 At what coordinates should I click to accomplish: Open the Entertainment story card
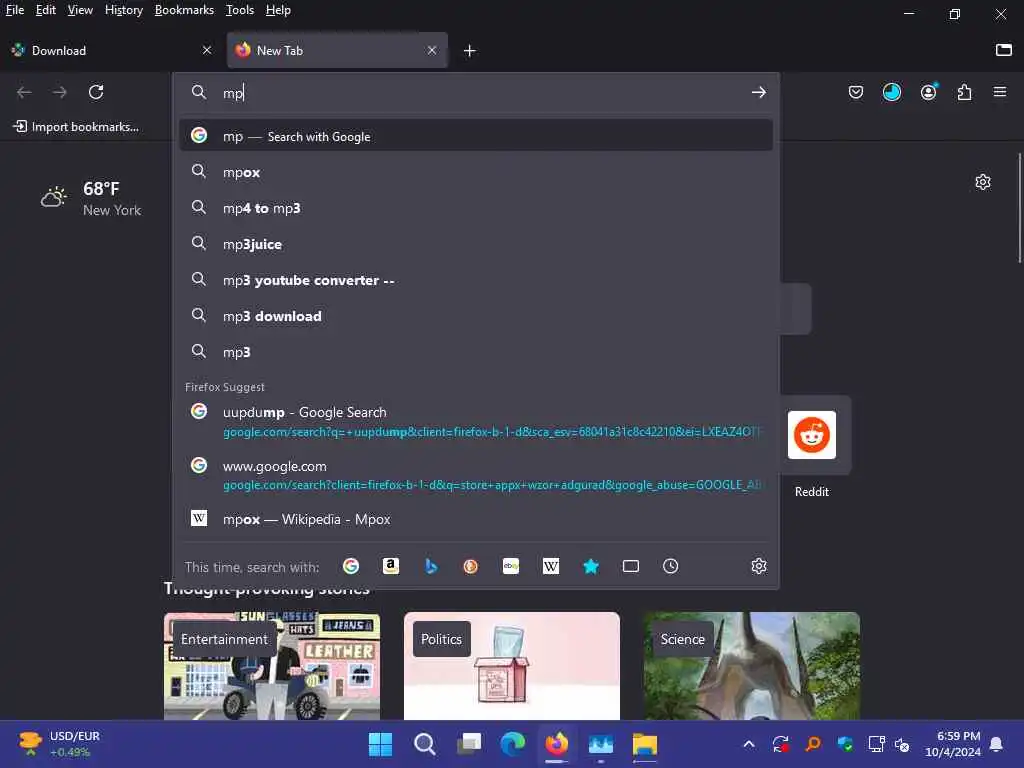point(272,665)
